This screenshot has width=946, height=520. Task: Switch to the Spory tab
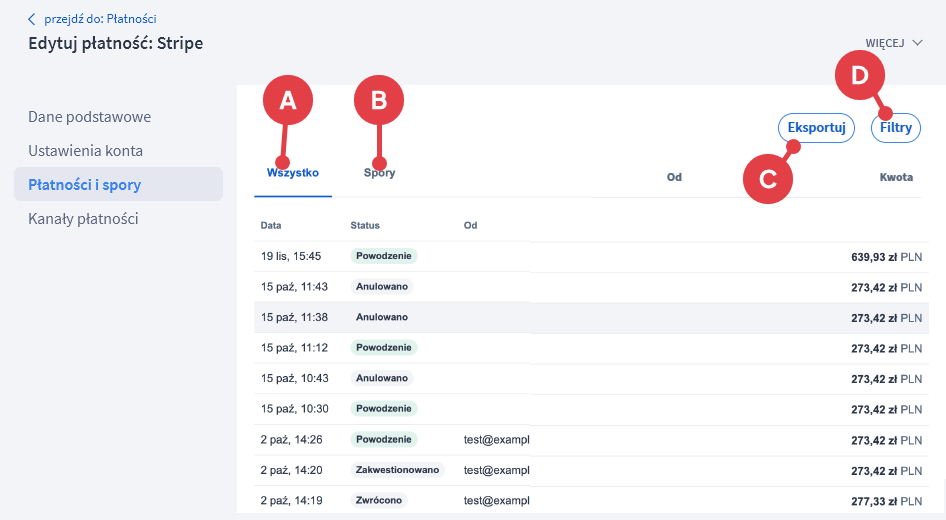(380, 173)
